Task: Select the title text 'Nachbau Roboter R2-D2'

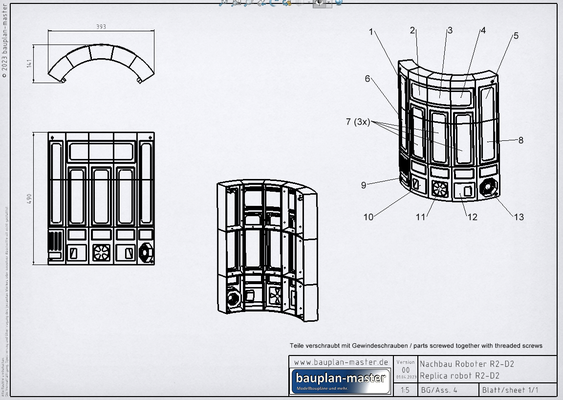Action: click(467, 364)
